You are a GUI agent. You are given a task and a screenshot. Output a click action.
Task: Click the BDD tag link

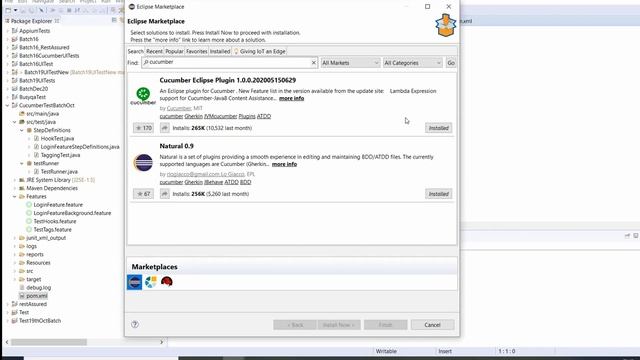pos(245,182)
